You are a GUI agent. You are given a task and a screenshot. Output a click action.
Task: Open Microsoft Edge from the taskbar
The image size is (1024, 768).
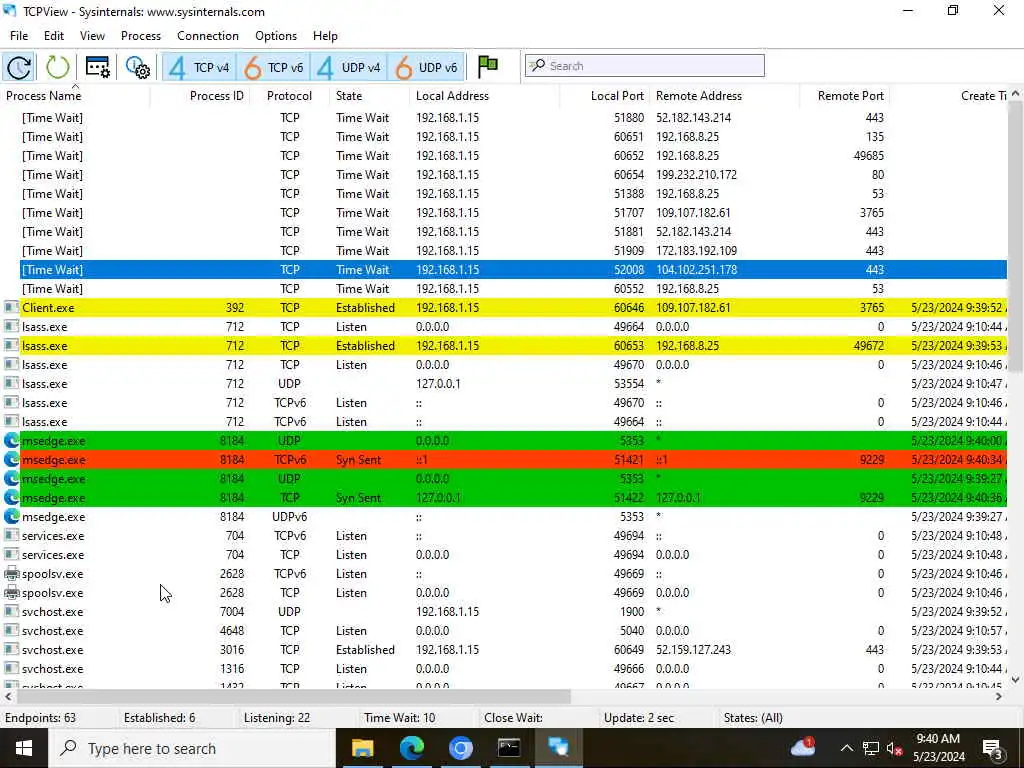pyautogui.click(x=411, y=748)
